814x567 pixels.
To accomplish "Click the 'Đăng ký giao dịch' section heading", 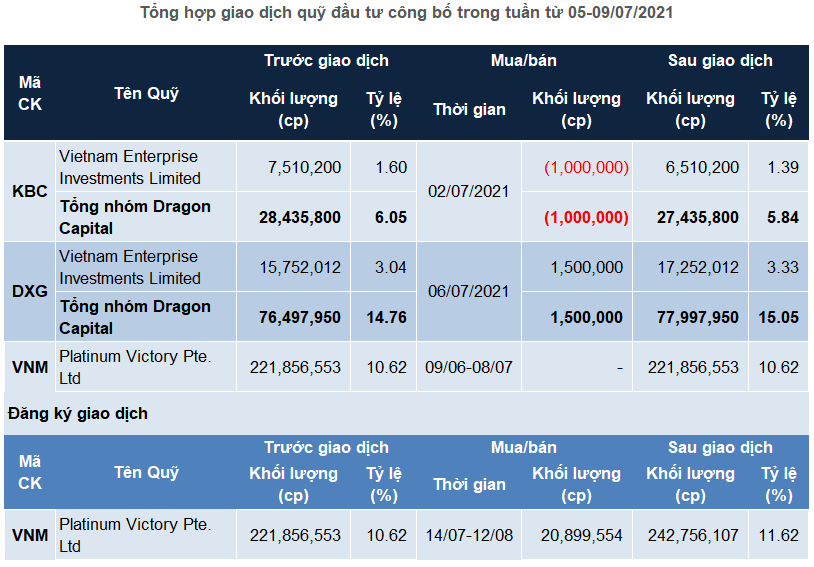I will coord(78,413).
